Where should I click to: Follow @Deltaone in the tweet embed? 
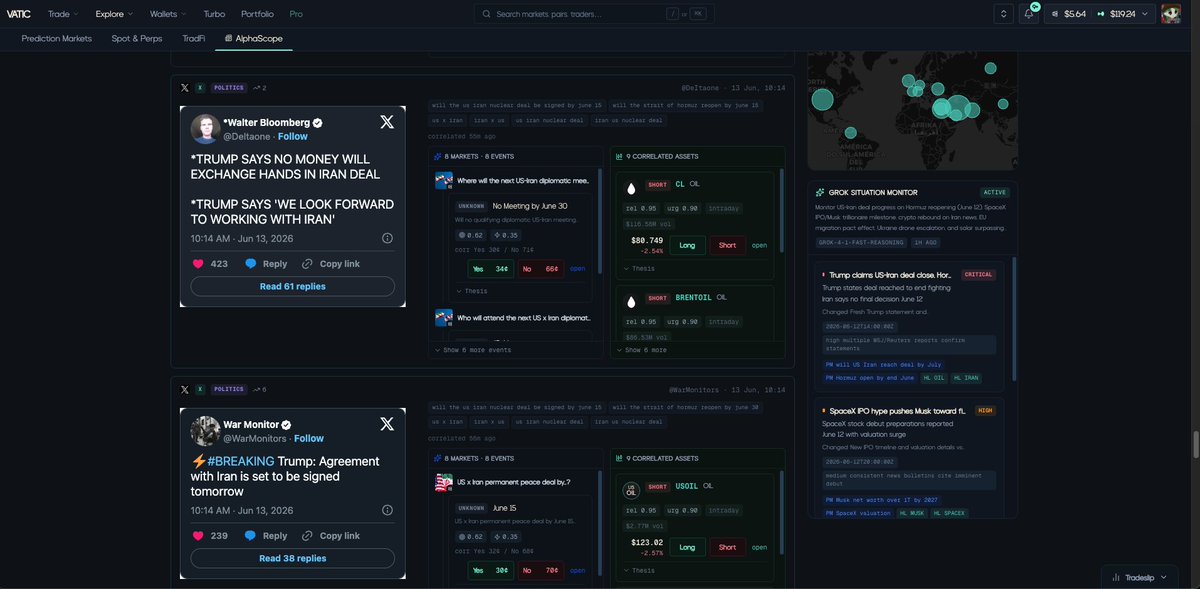tap(293, 136)
